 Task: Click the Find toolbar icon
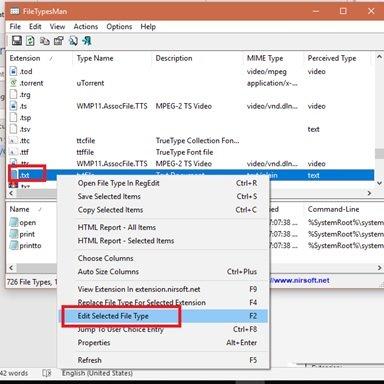(73, 41)
